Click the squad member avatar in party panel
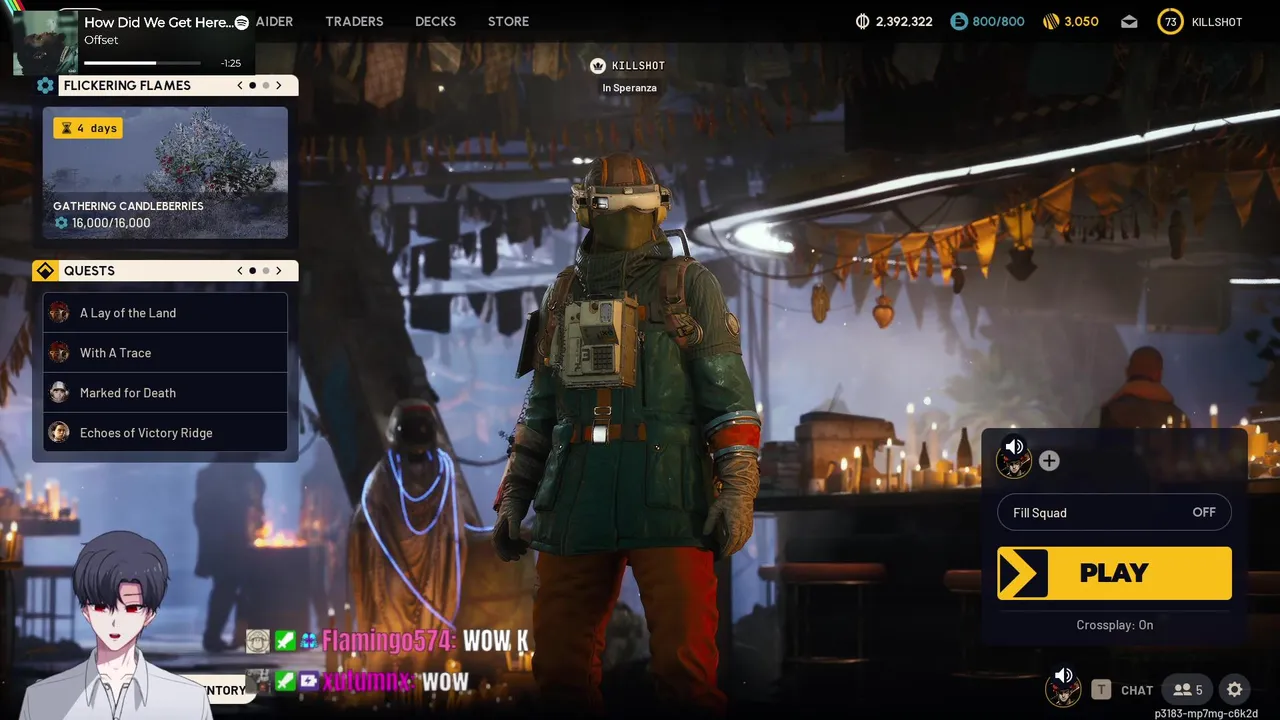This screenshot has height=720, width=1280. [1014, 460]
